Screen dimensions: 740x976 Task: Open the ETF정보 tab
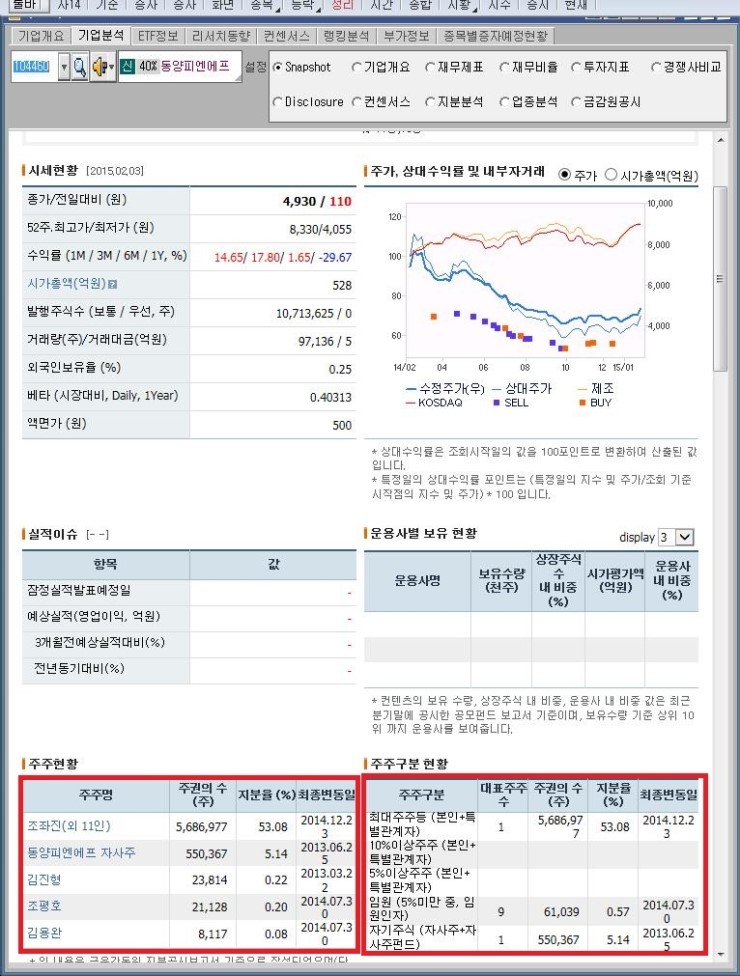coord(158,36)
